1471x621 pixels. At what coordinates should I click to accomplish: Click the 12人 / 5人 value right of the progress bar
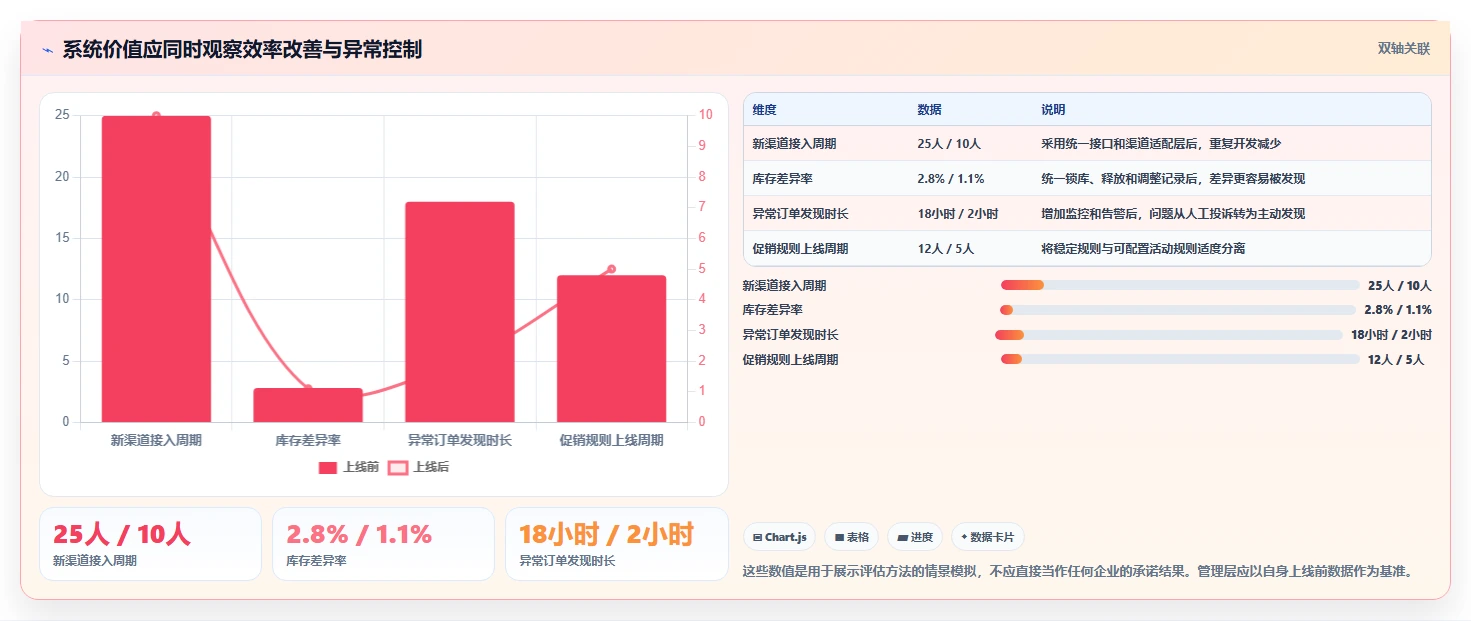click(x=1396, y=359)
